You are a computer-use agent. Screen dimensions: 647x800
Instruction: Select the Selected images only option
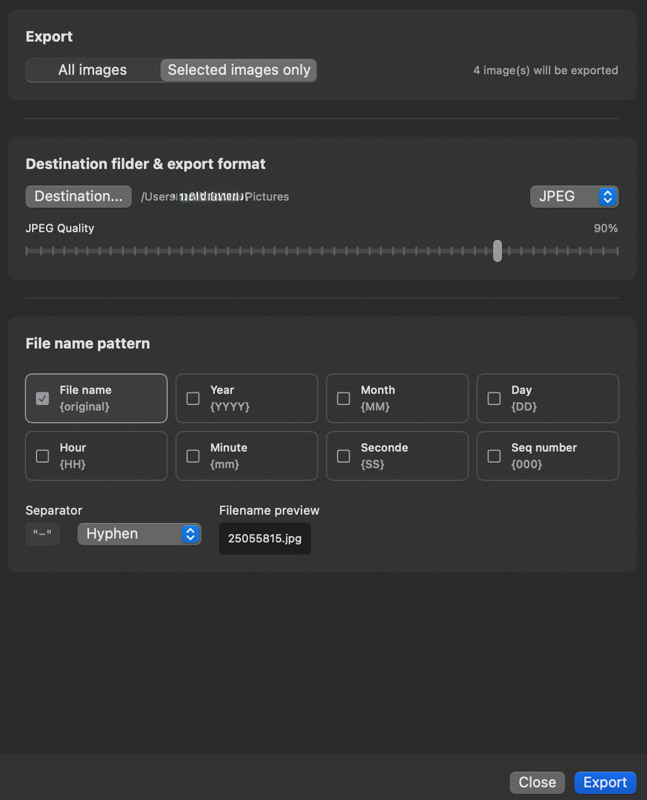pos(237,70)
